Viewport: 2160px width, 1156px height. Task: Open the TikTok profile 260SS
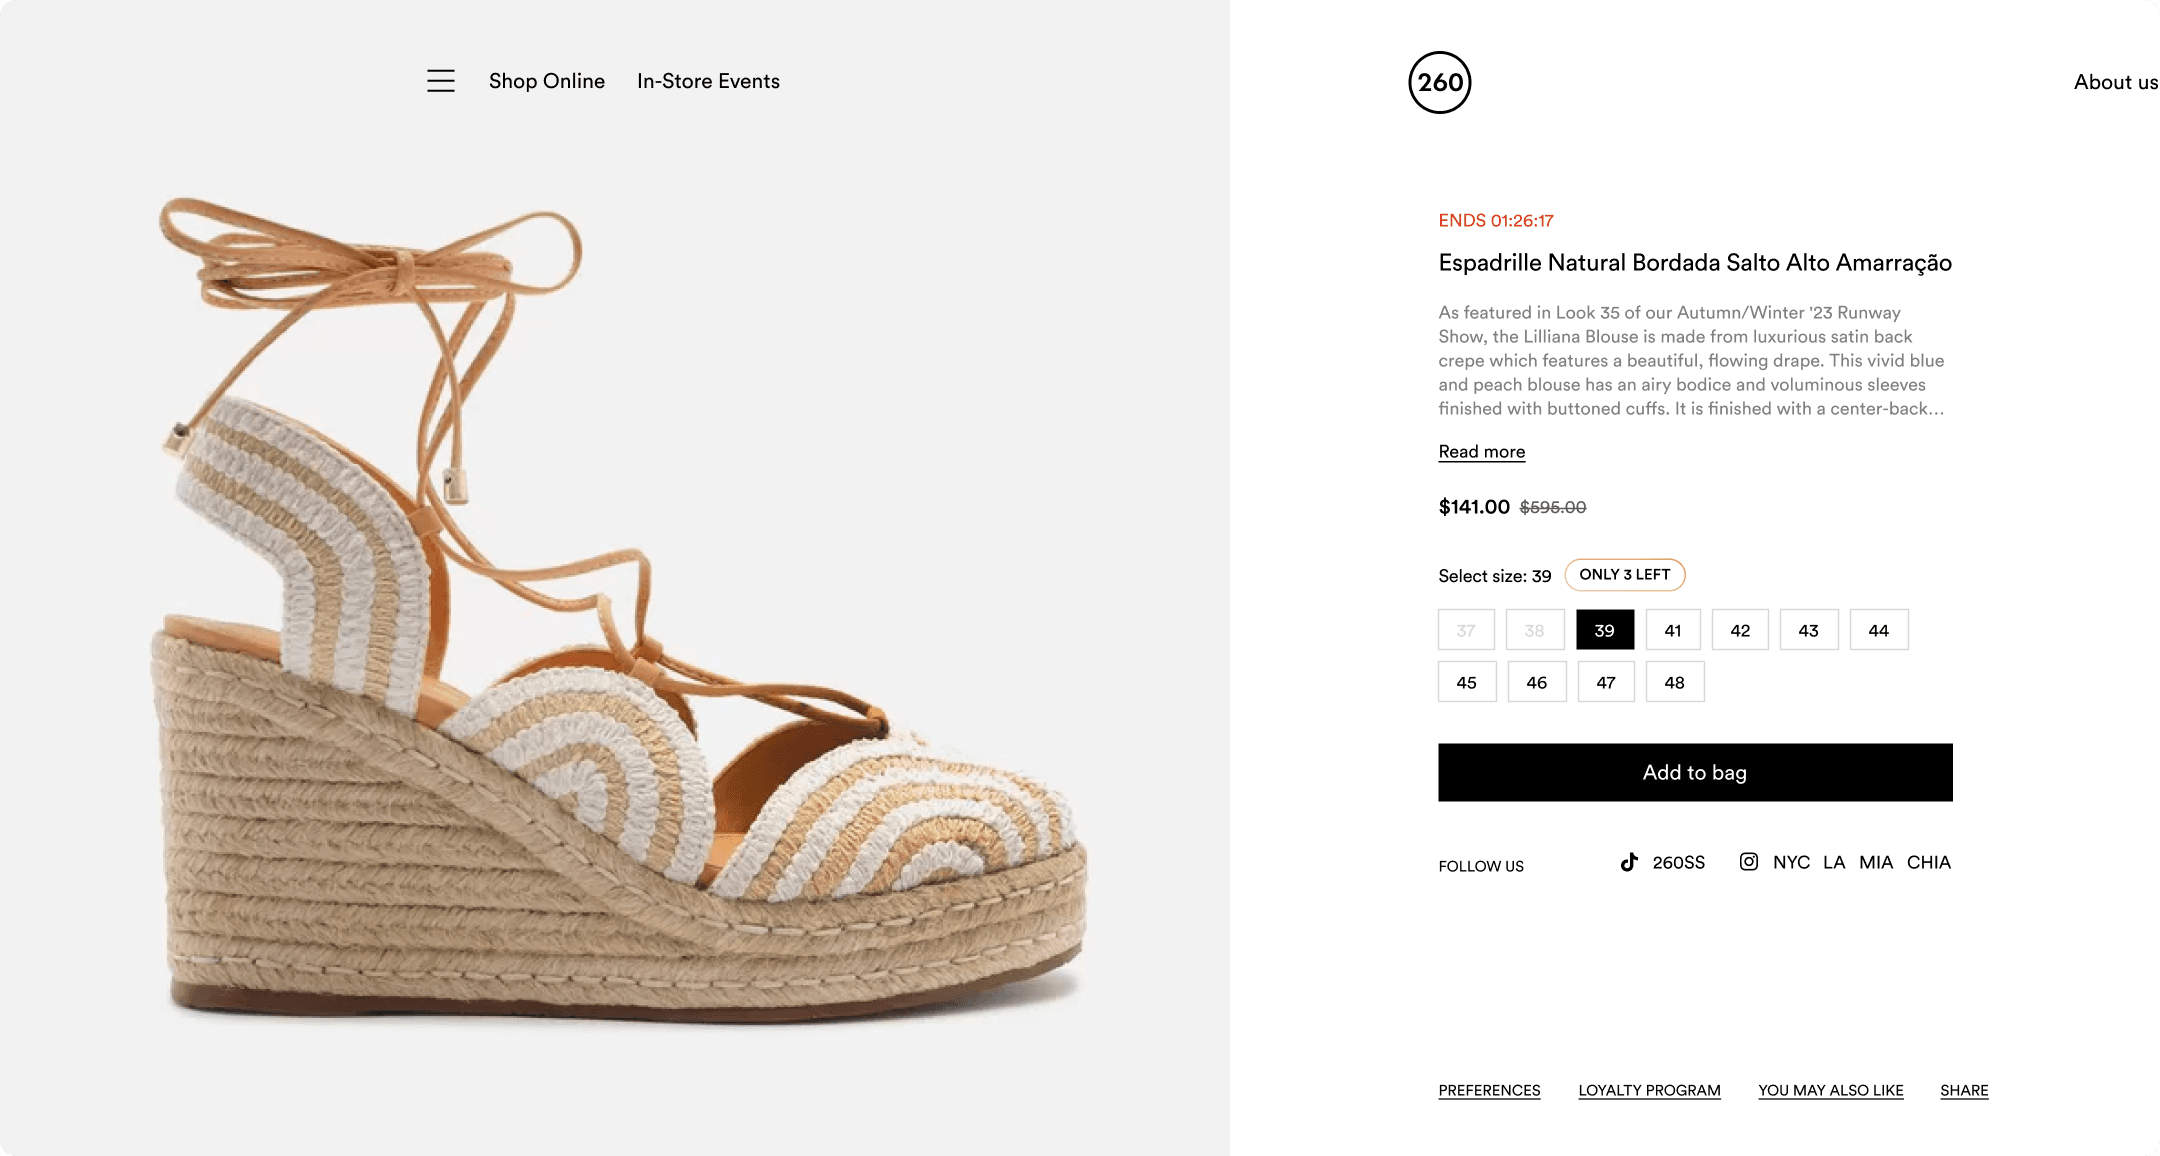(x=1677, y=861)
